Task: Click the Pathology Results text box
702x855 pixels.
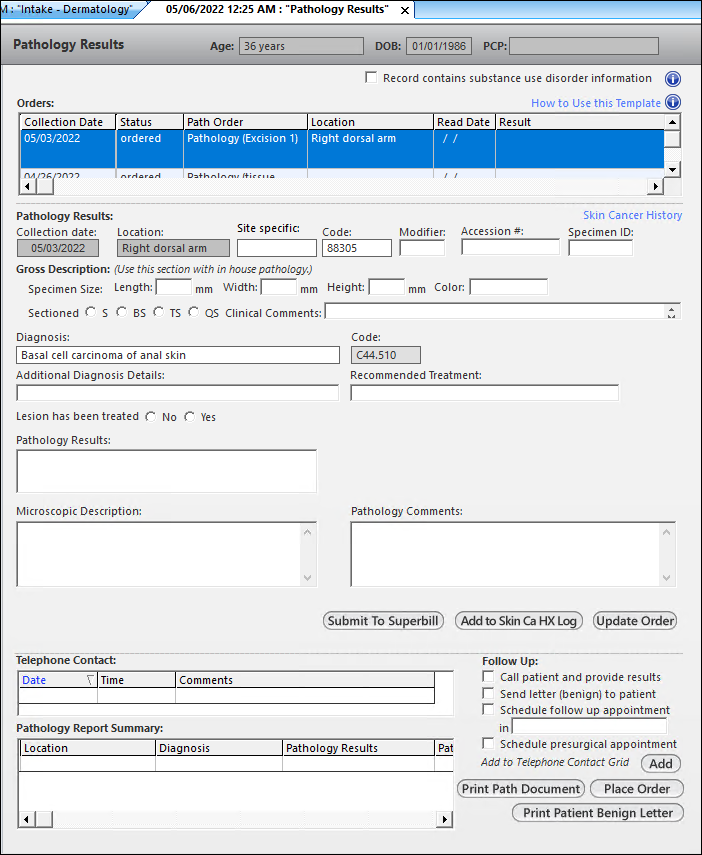Action: pos(166,471)
